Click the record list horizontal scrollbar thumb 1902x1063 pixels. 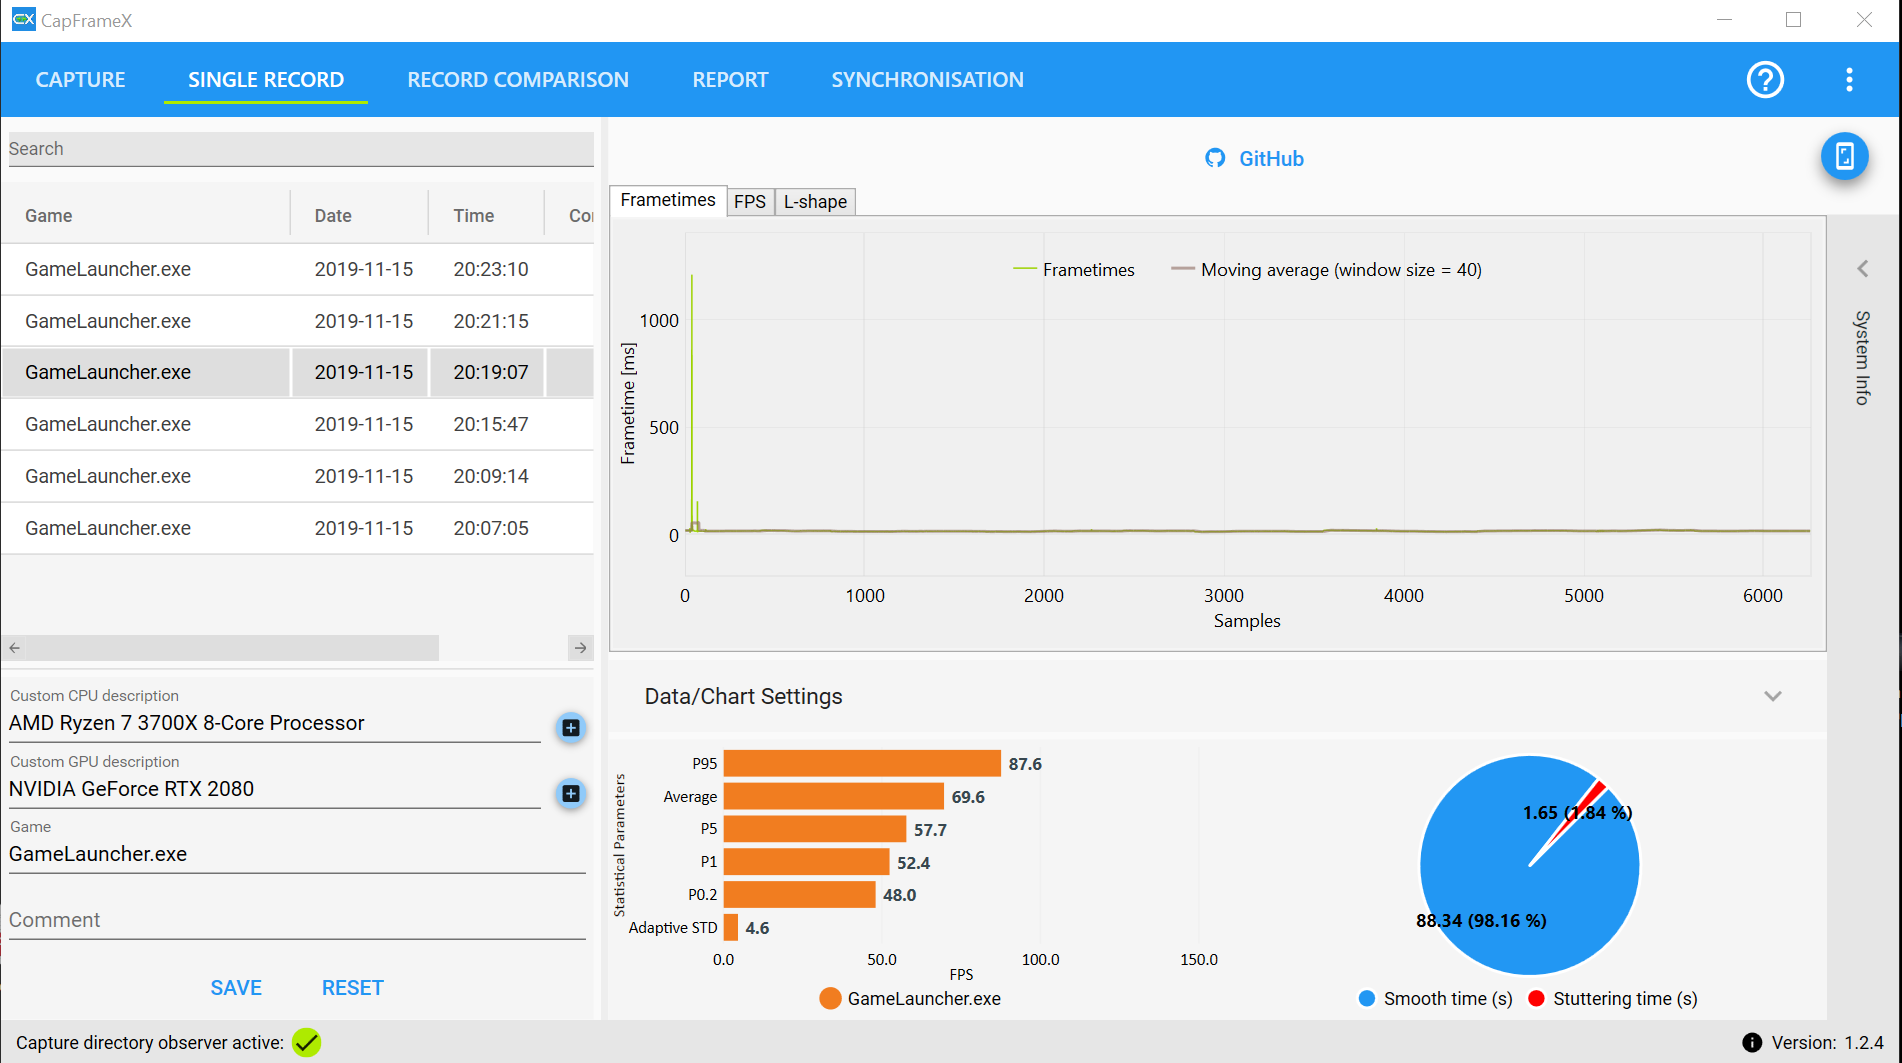(232, 648)
